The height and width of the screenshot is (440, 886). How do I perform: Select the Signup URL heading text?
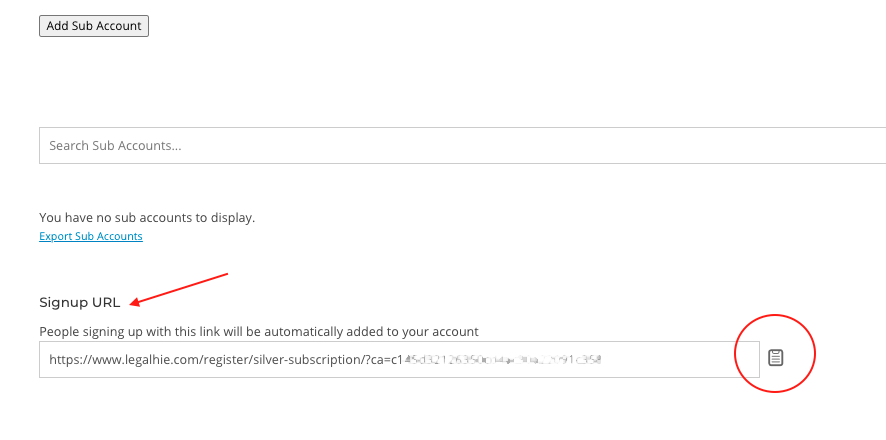point(80,303)
